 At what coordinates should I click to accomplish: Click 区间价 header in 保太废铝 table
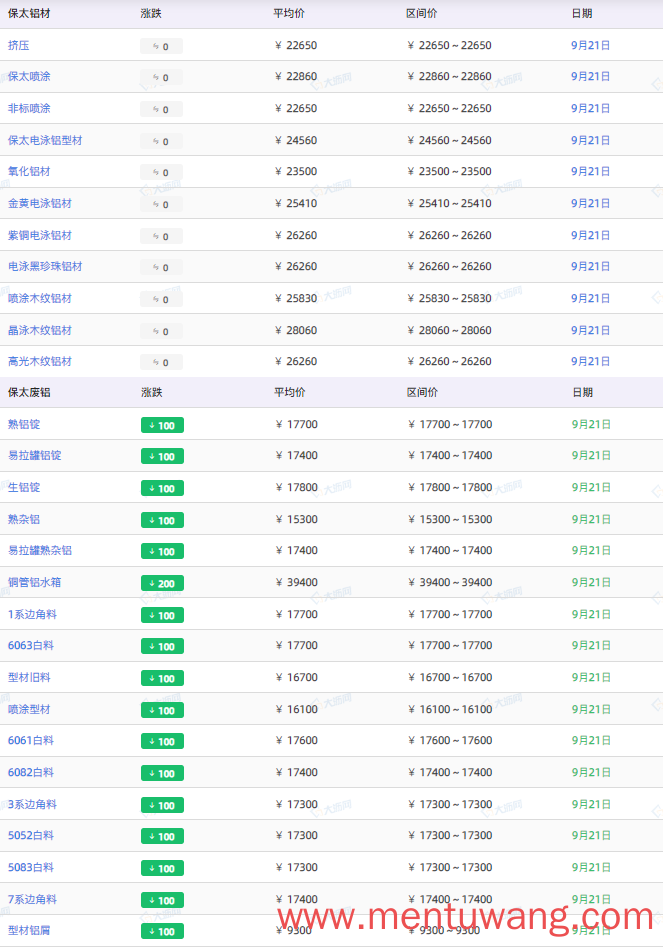[x=422, y=393]
